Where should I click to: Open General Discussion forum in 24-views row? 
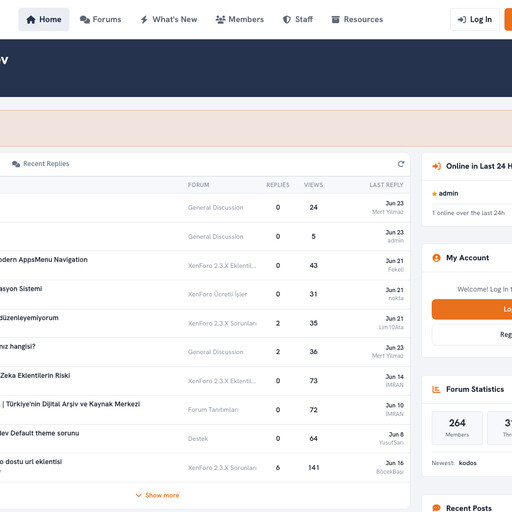216,207
